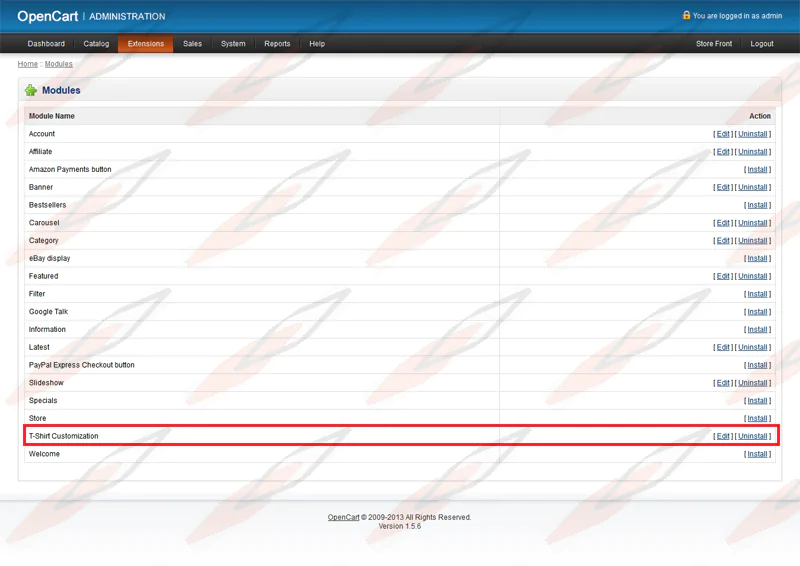Open the Reports menu

pos(277,44)
